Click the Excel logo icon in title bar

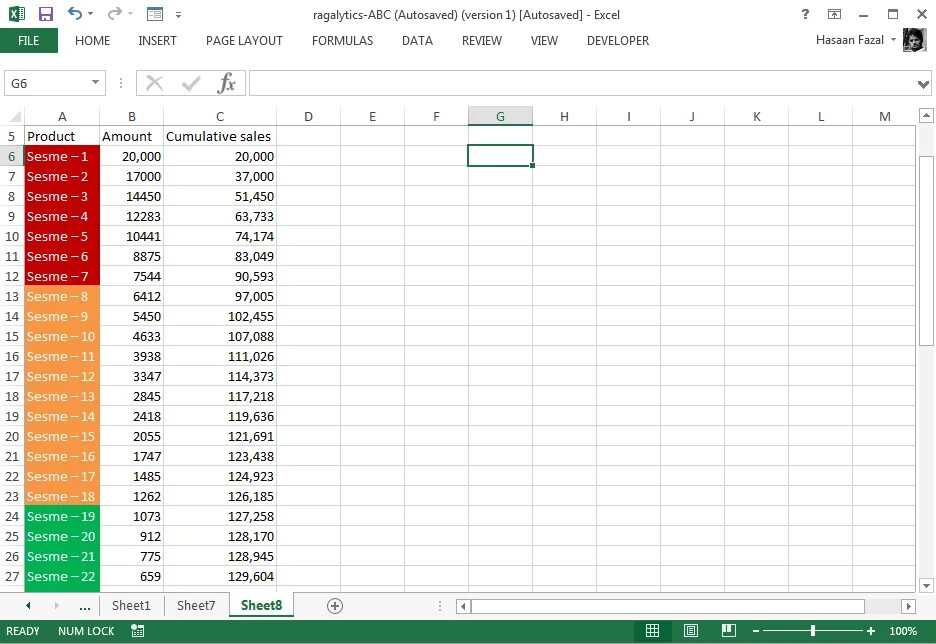click(17, 14)
